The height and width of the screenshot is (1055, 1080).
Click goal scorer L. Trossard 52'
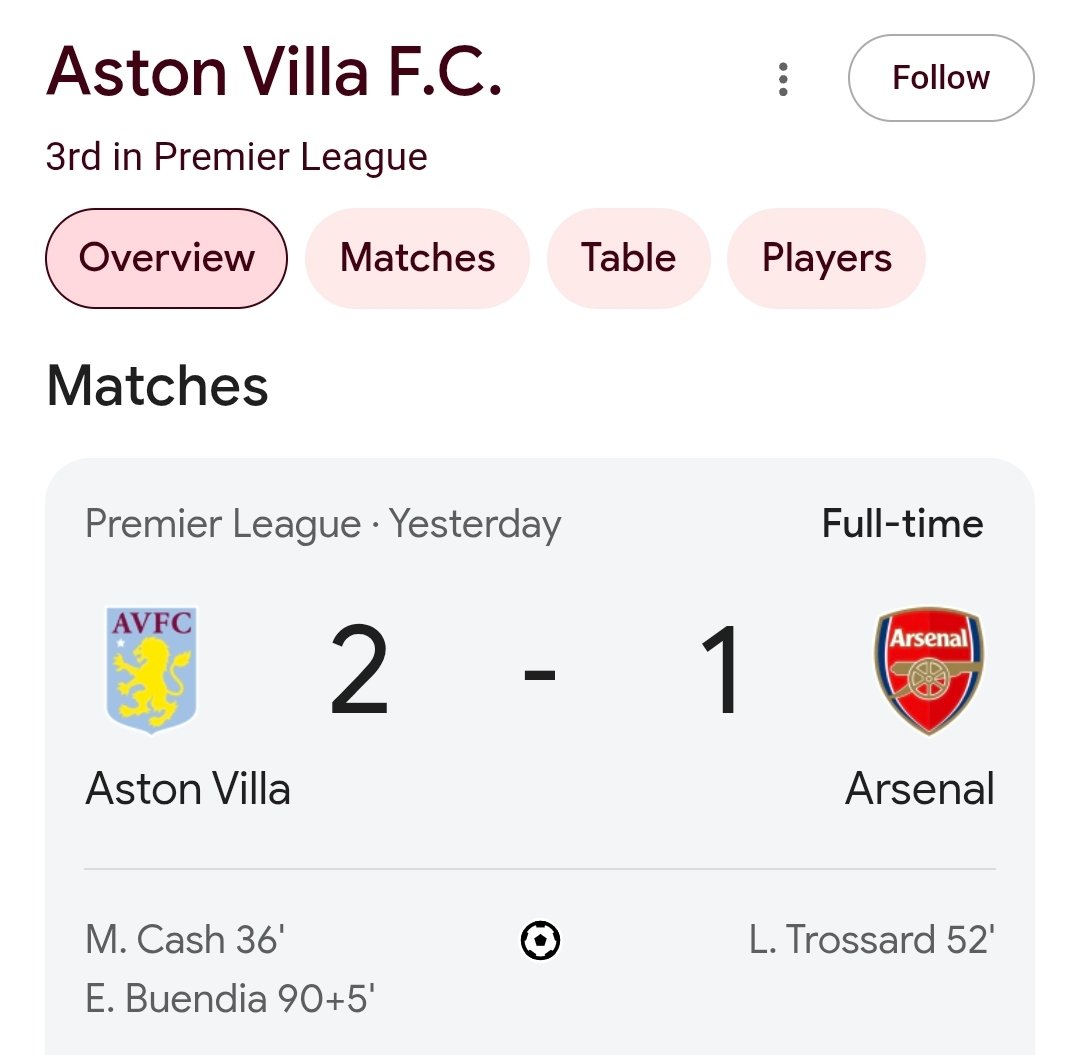coord(871,940)
